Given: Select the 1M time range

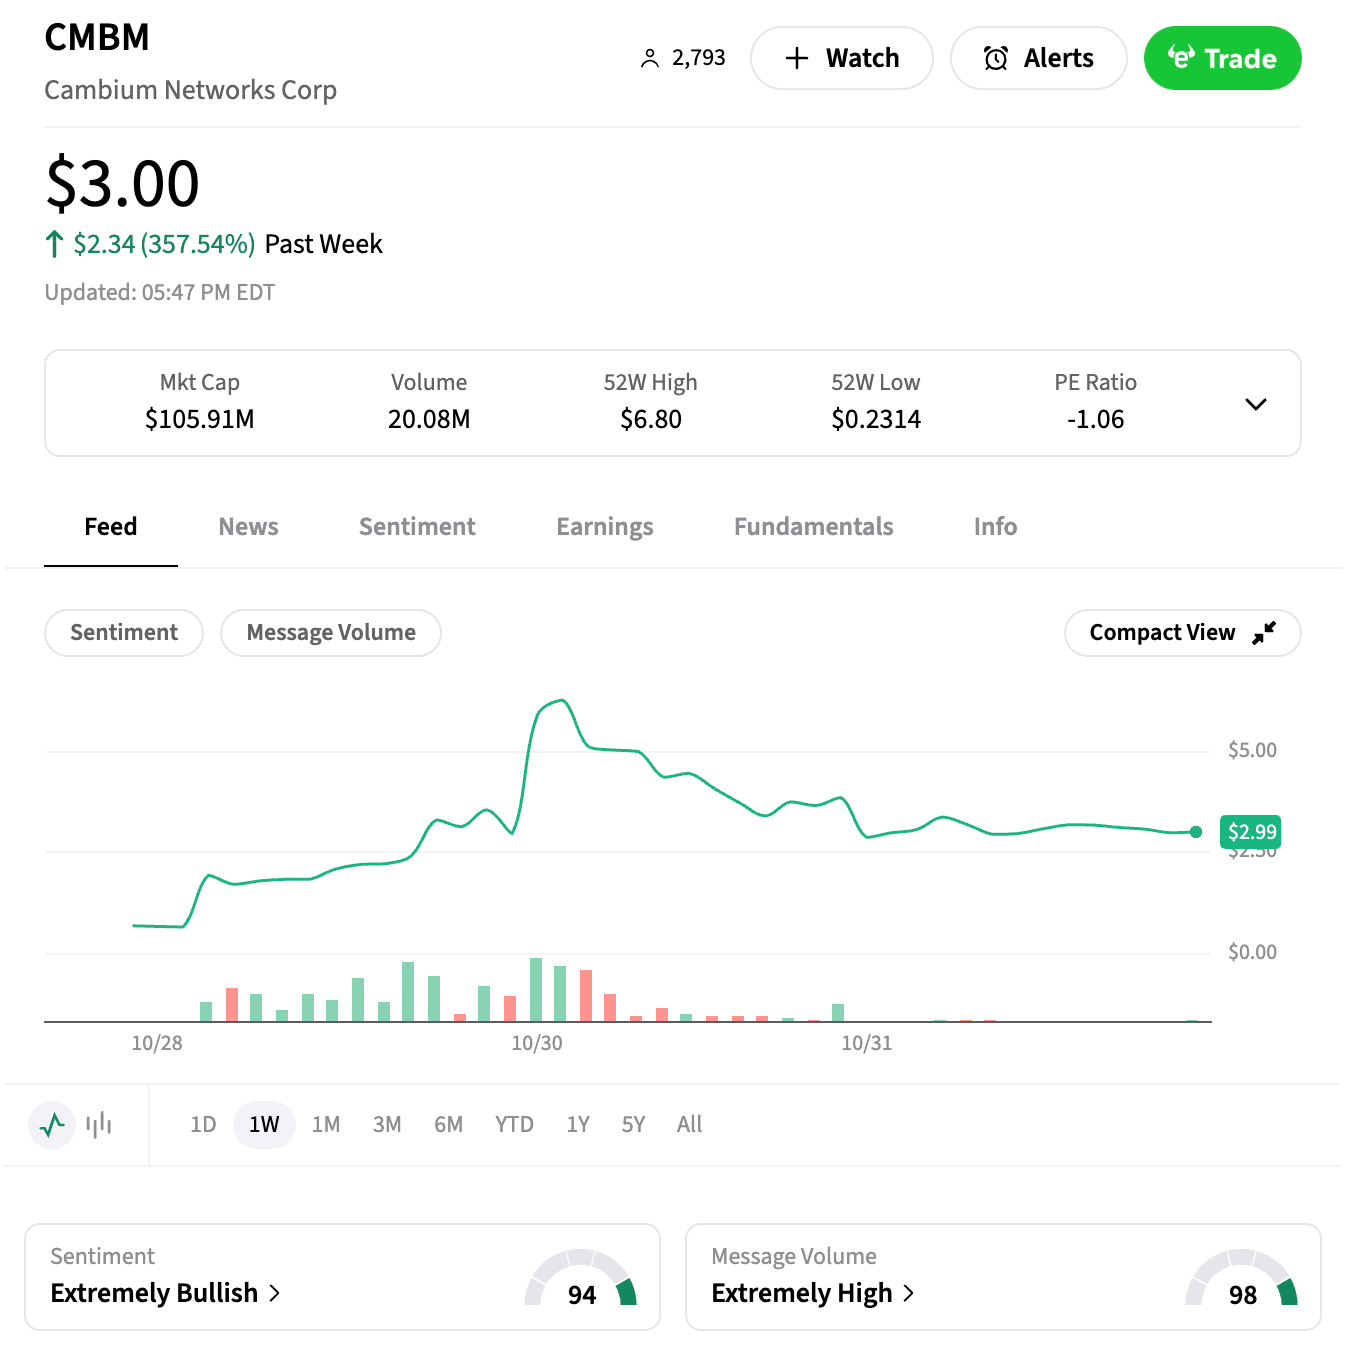Looking at the screenshot, I should tap(326, 1125).
